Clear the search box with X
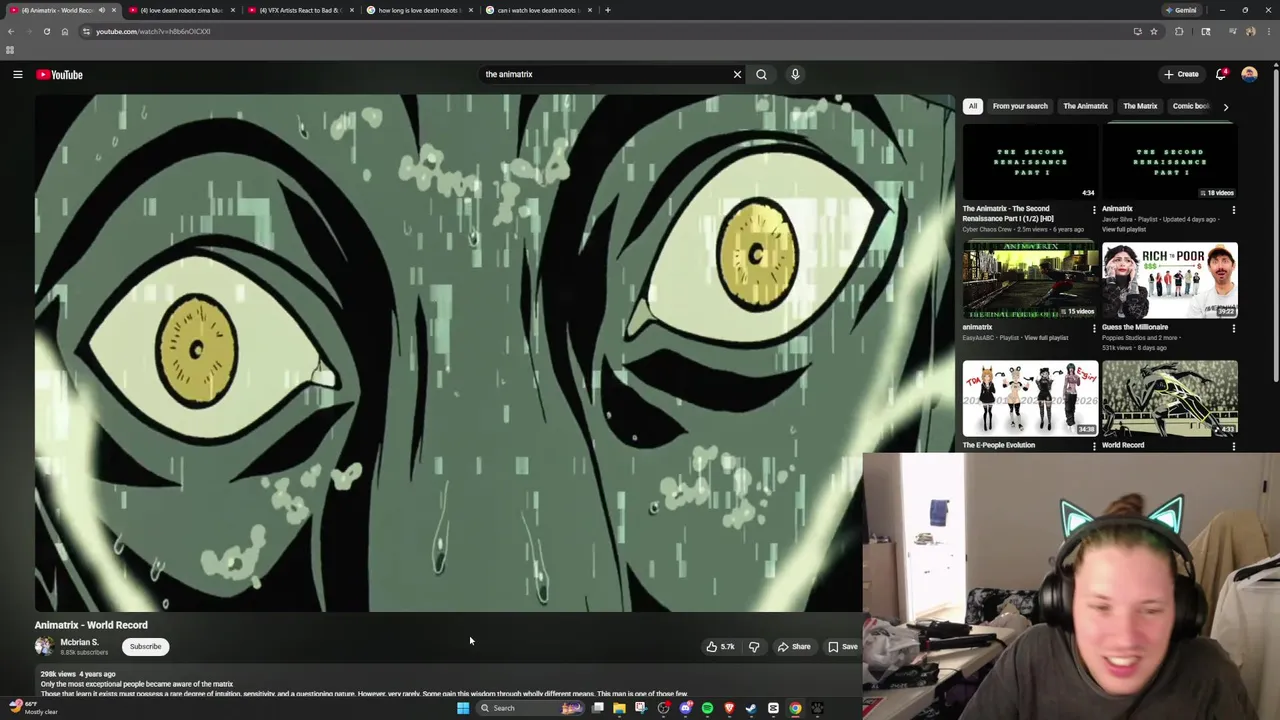1280x720 pixels. click(x=737, y=74)
